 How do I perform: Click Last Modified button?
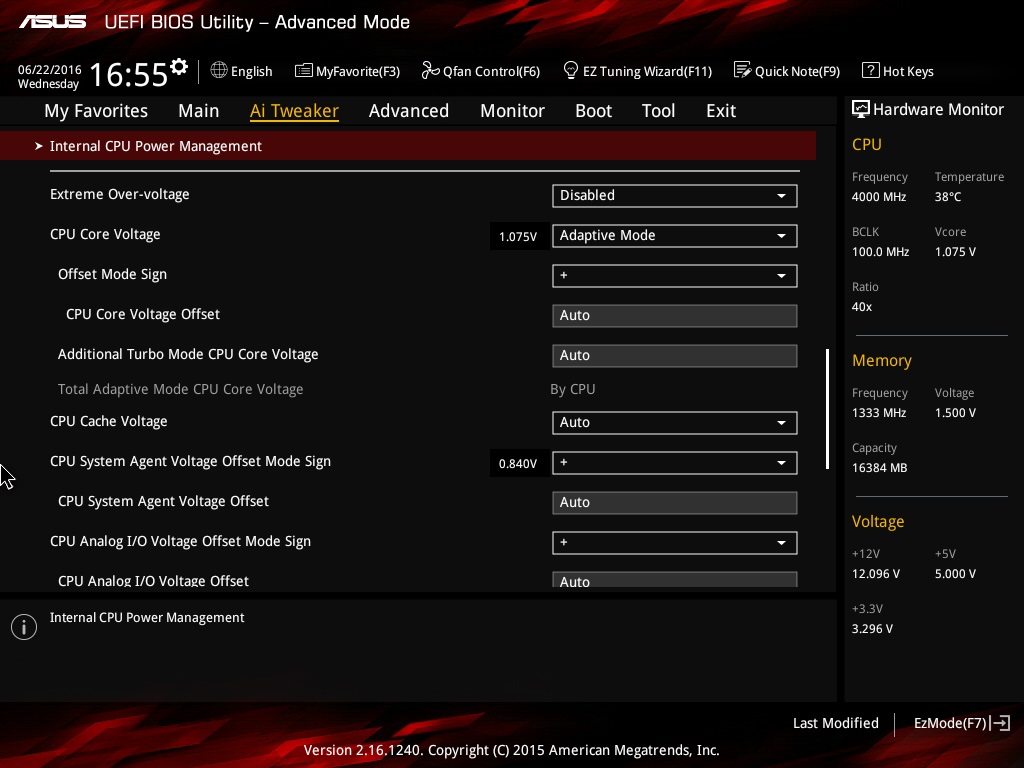pos(836,723)
